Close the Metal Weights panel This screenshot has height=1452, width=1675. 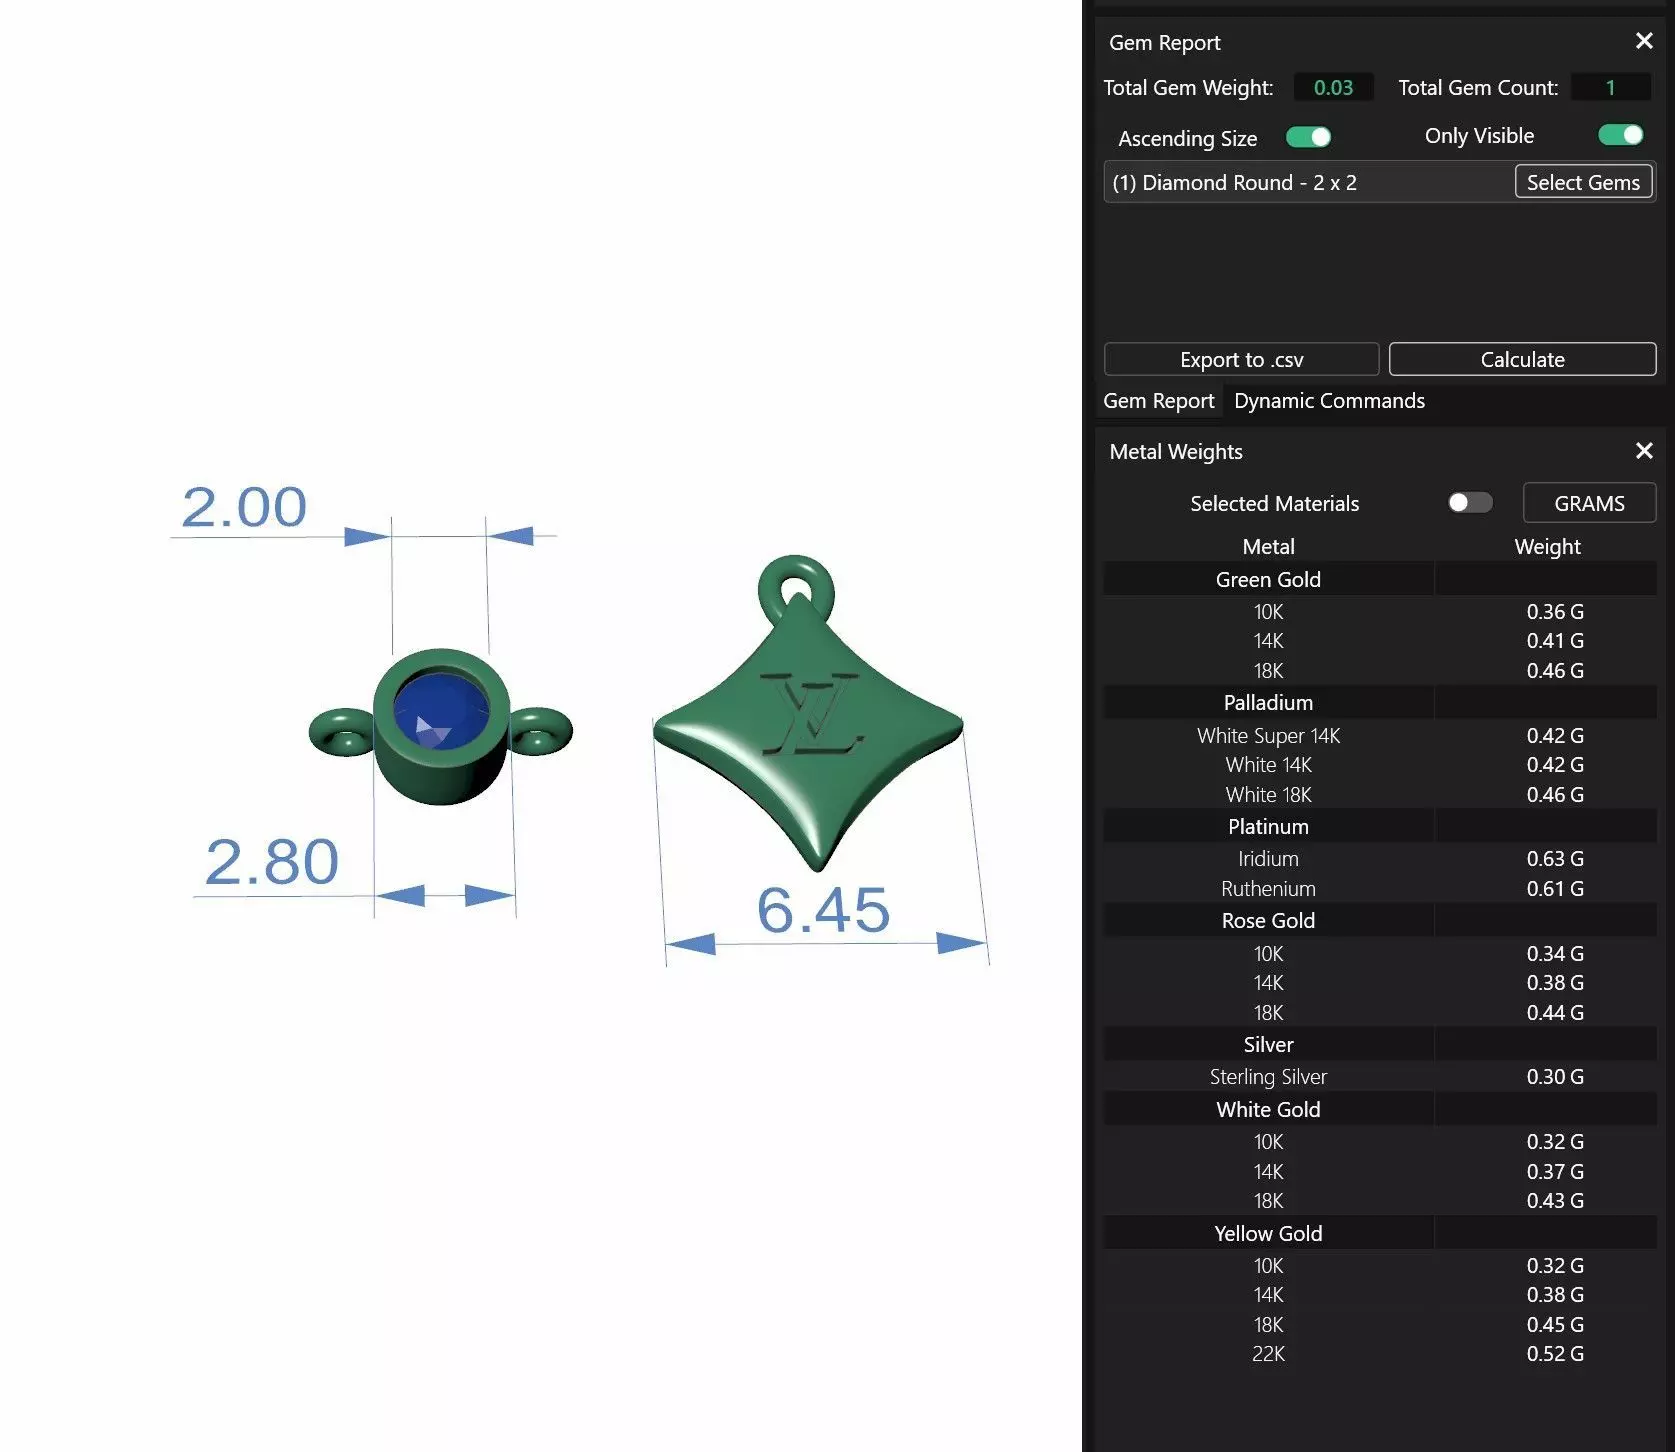(x=1644, y=451)
